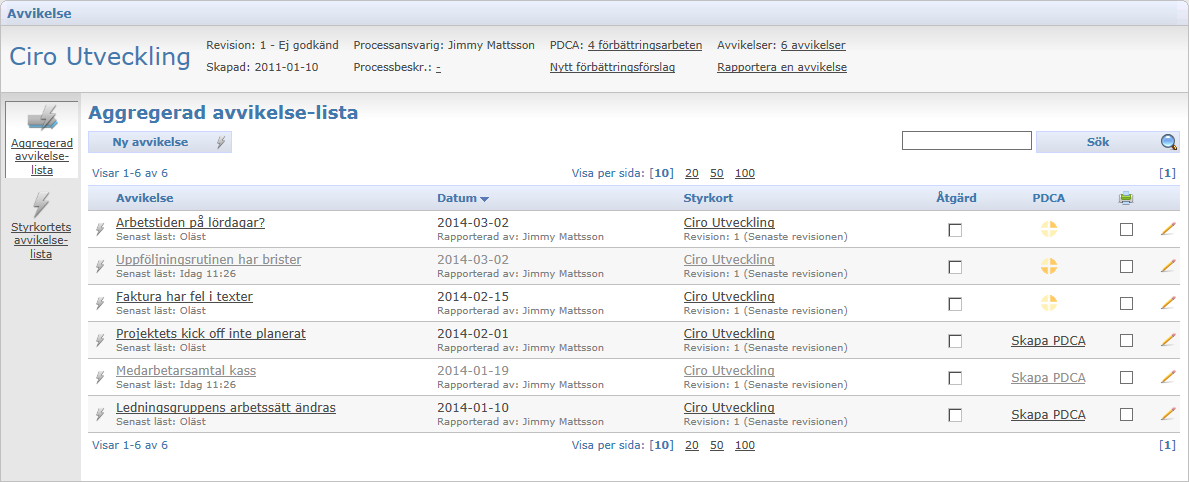
Task: Click the printer icon in table header
Action: [x=1126, y=199]
